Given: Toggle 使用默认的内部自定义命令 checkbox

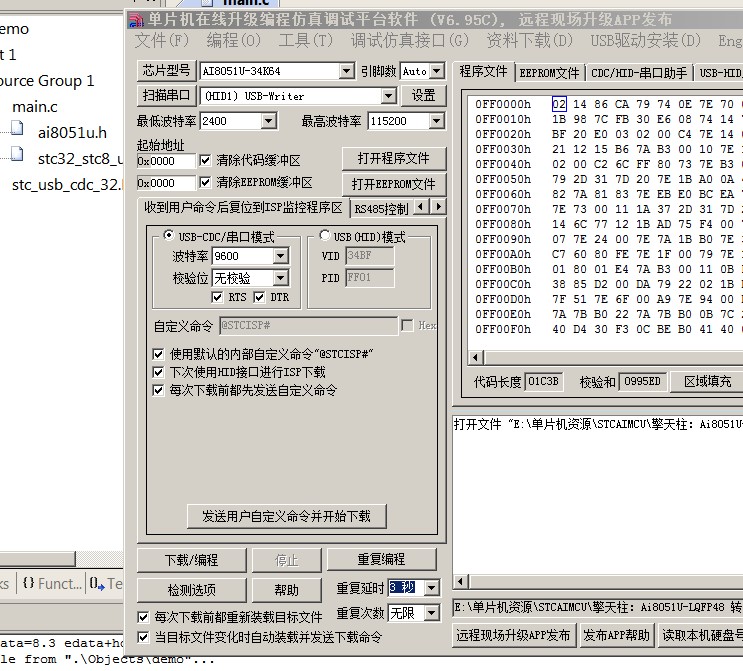Looking at the screenshot, I should point(158,354).
